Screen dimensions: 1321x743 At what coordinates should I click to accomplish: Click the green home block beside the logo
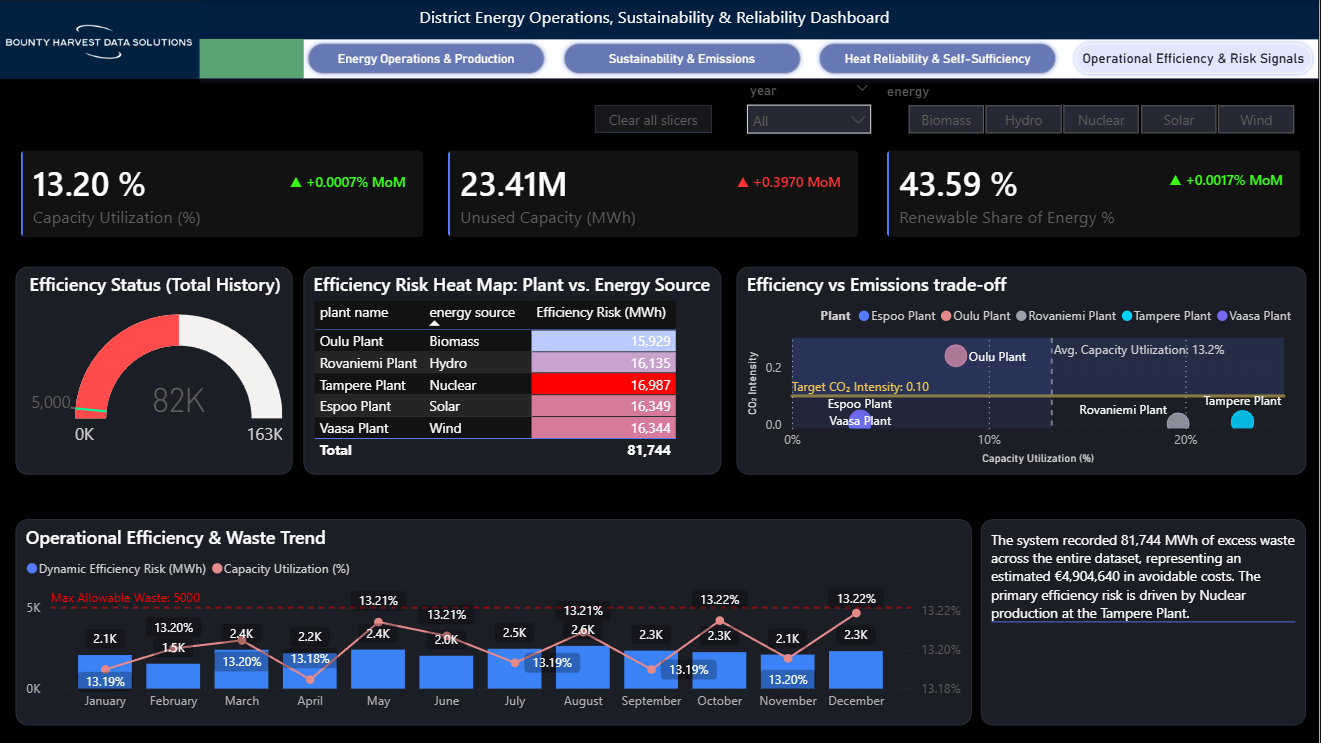click(x=251, y=58)
